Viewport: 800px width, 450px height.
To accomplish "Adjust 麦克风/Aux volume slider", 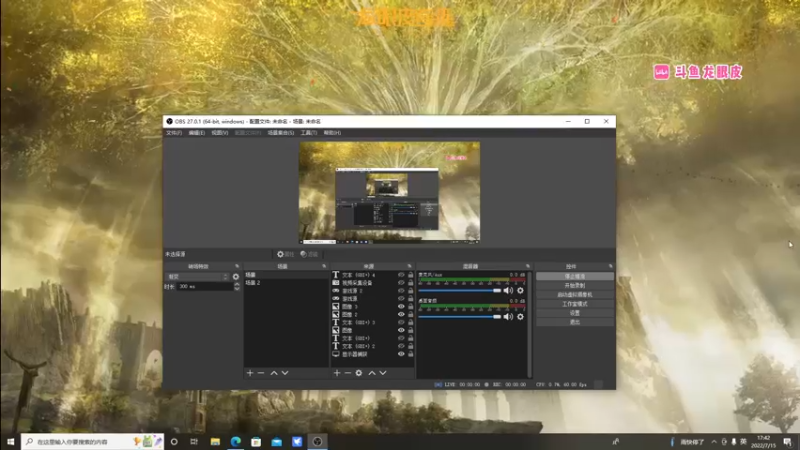I will pos(460,290).
